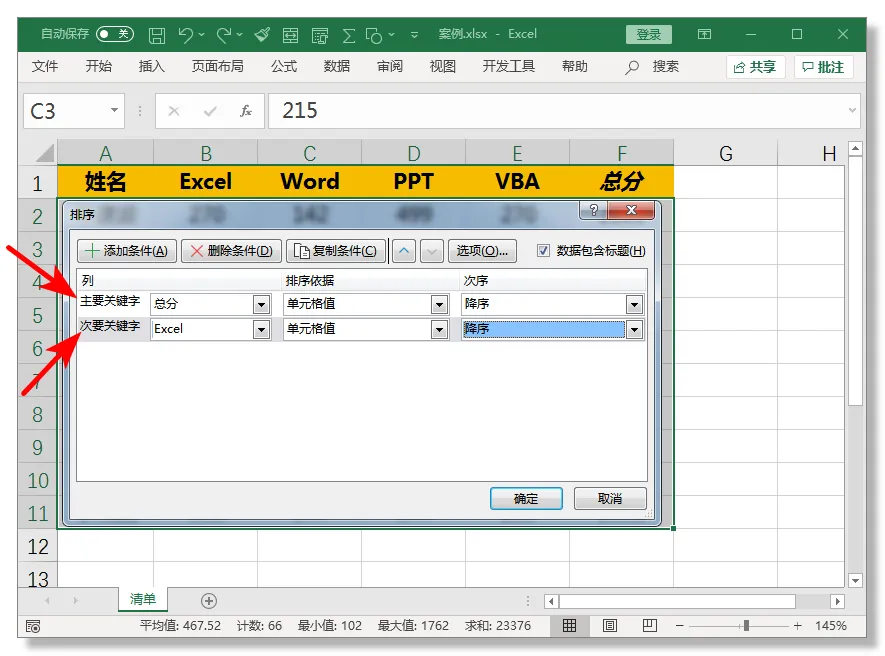Open the 公式 ribbon tab
The image size is (885, 656).
[x=283, y=67]
